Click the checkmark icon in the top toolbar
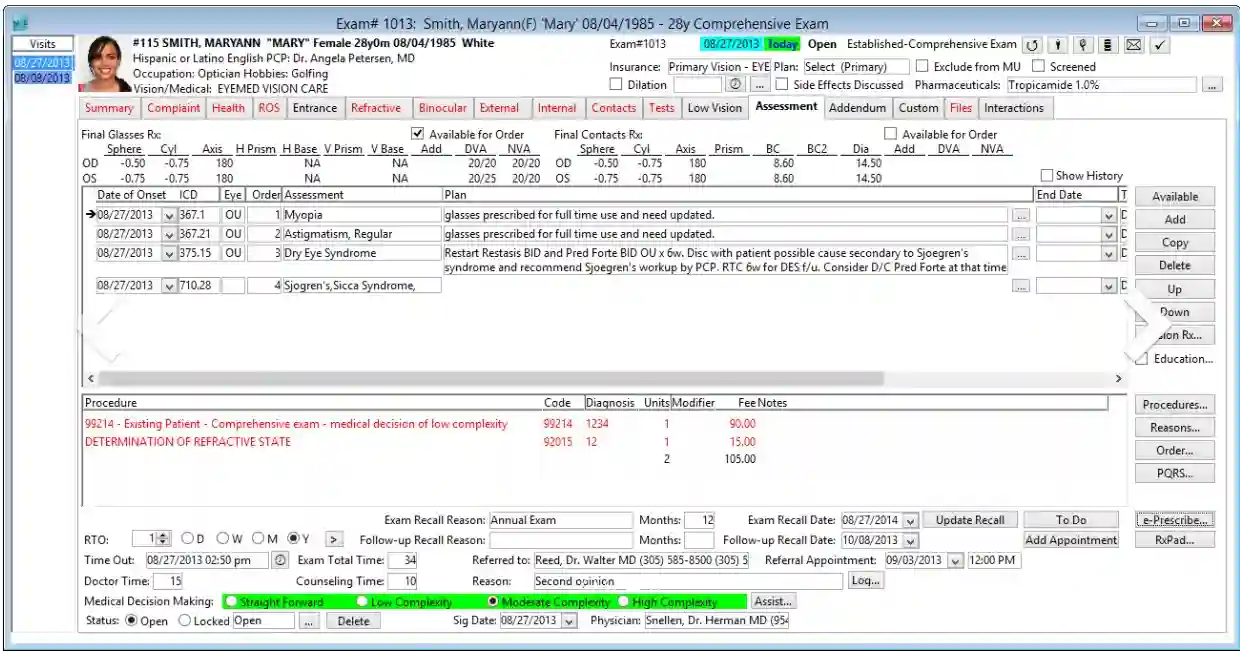Viewport: 1240px width, 651px height. tap(1158, 44)
